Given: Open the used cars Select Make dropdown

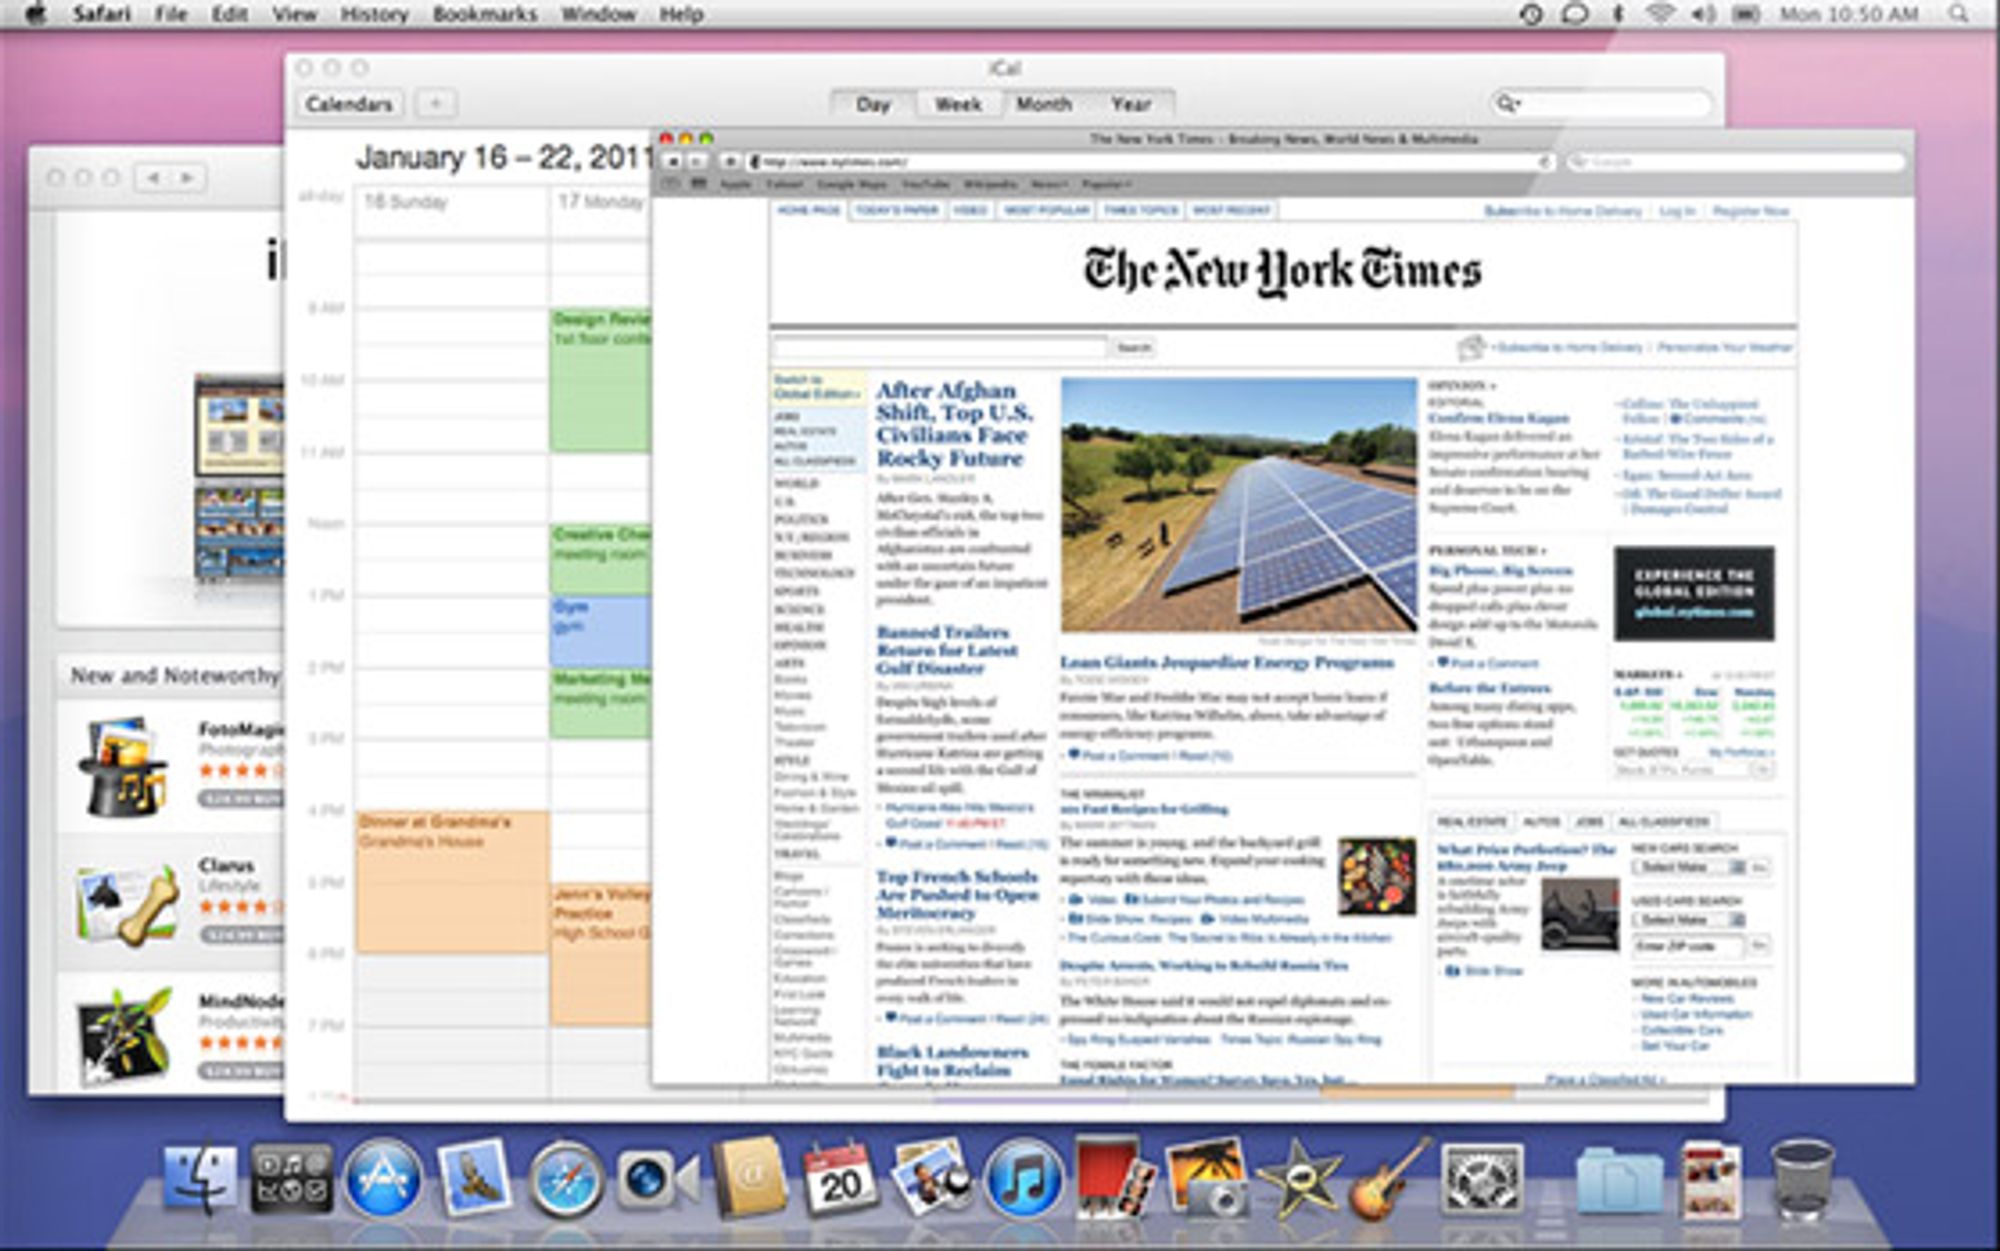Looking at the screenshot, I should click(1690, 919).
